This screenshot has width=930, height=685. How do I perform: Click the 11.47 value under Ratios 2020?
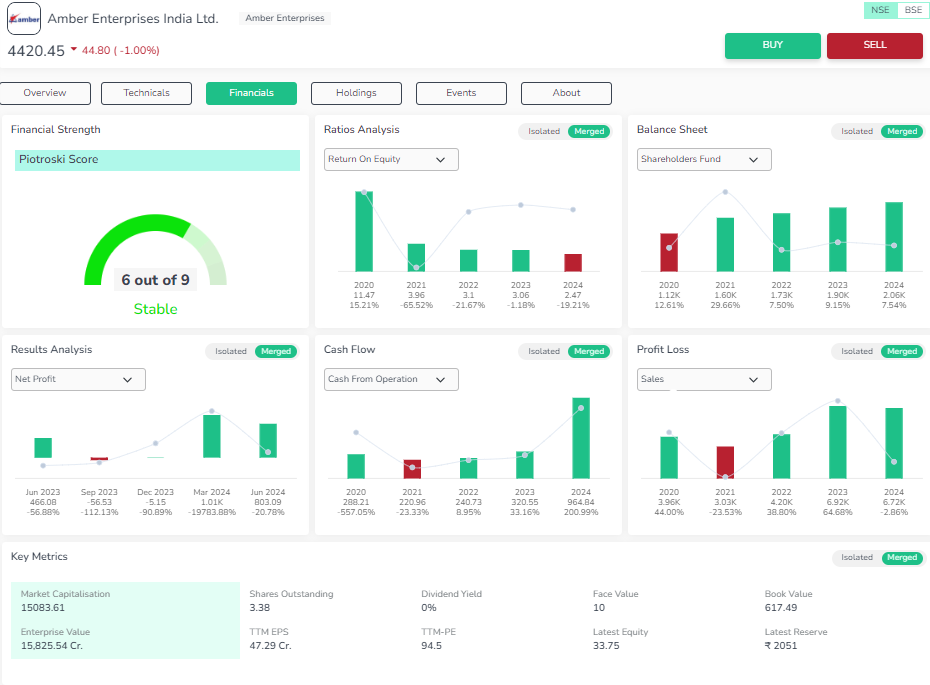[x=364, y=295]
